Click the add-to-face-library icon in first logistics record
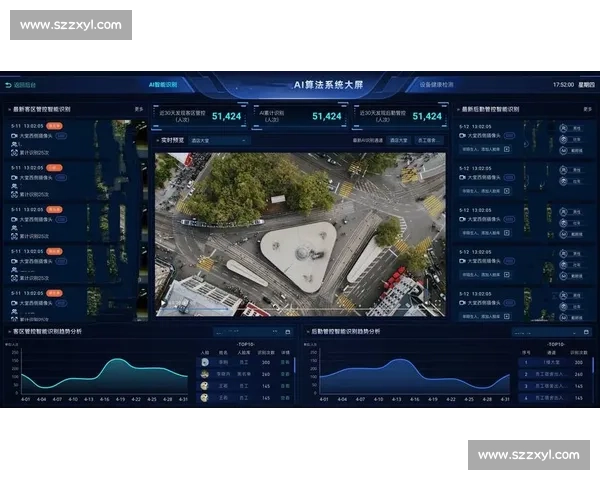600x480 pixels. click(507, 149)
